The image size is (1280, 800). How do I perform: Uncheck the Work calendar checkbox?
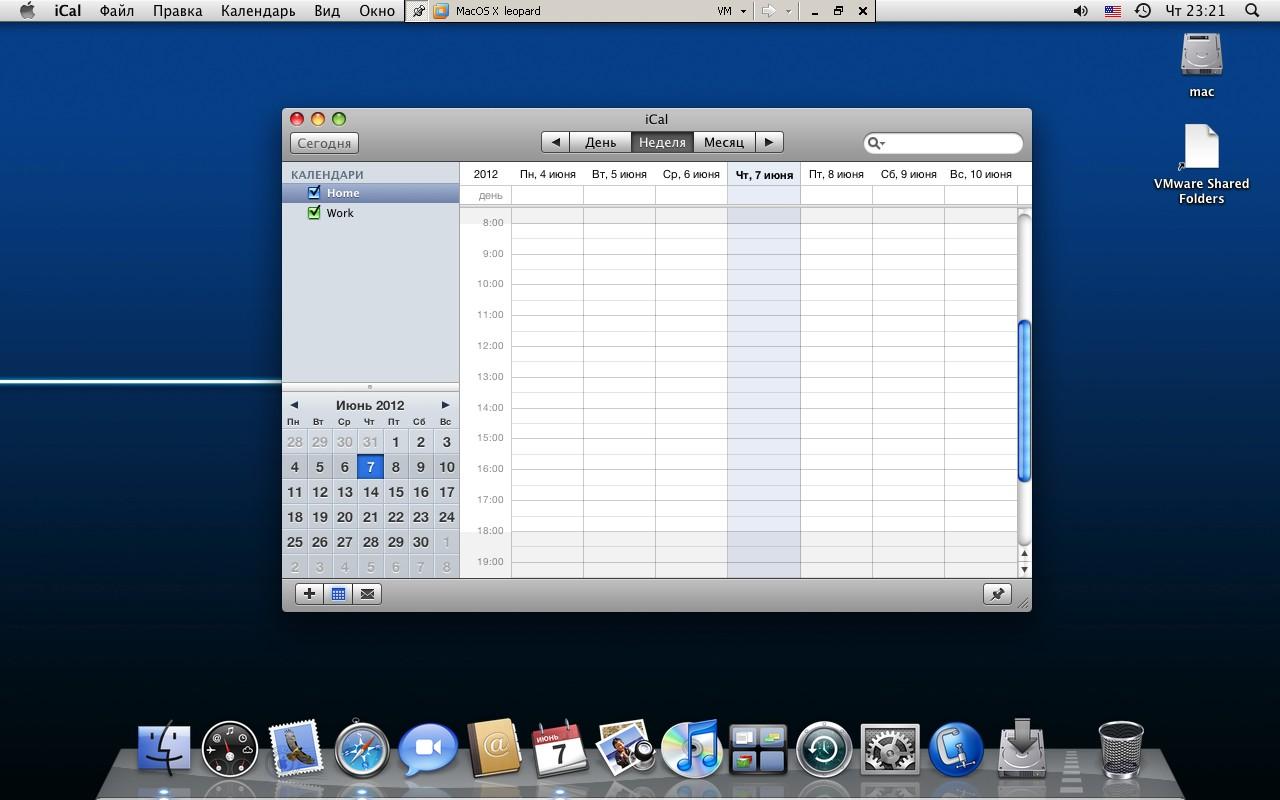(x=314, y=213)
